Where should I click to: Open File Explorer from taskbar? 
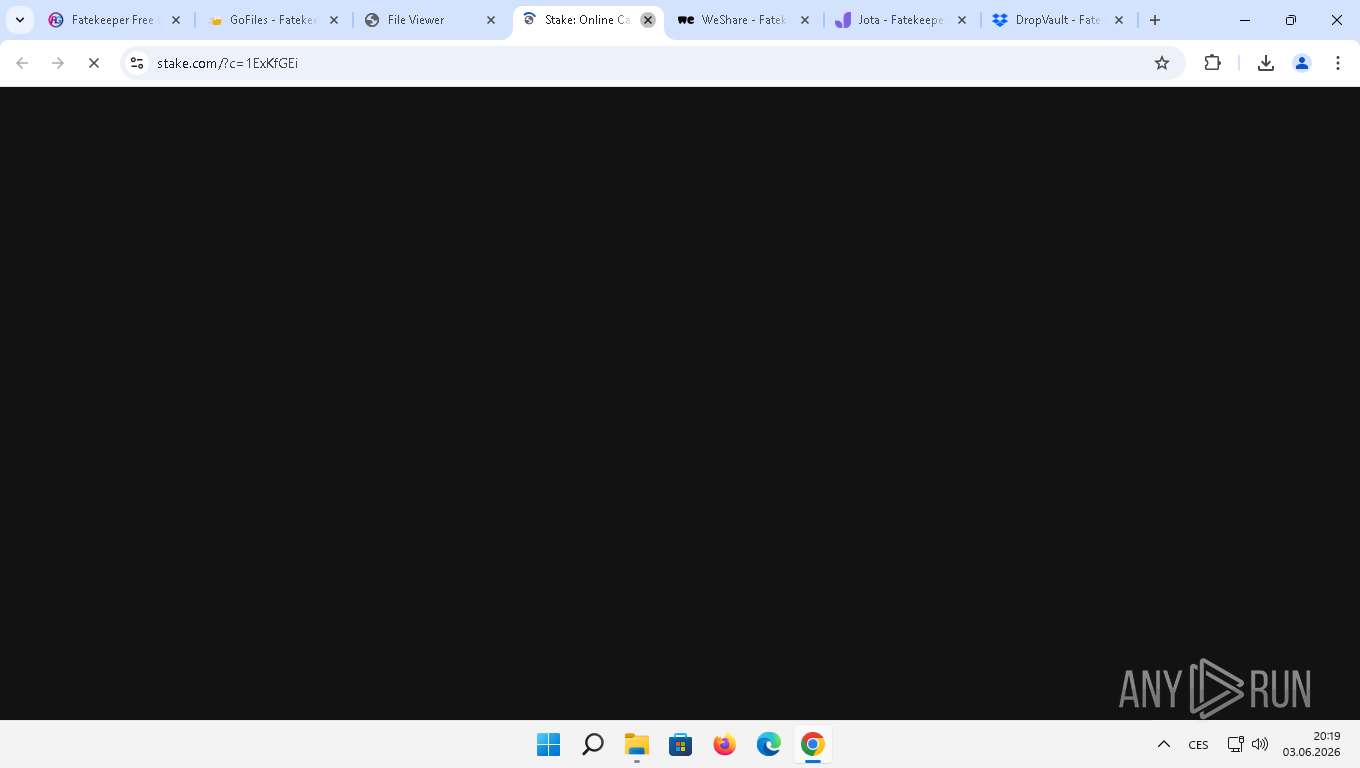(x=637, y=744)
